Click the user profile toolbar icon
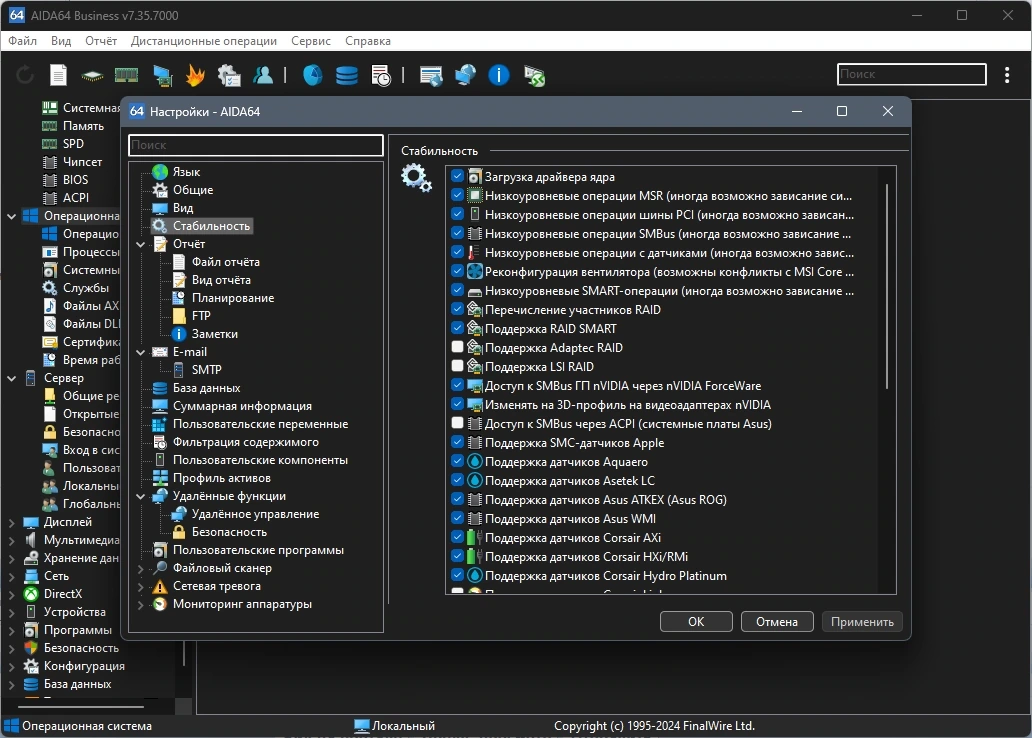This screenshot has width=1032, height=738. 263,75
